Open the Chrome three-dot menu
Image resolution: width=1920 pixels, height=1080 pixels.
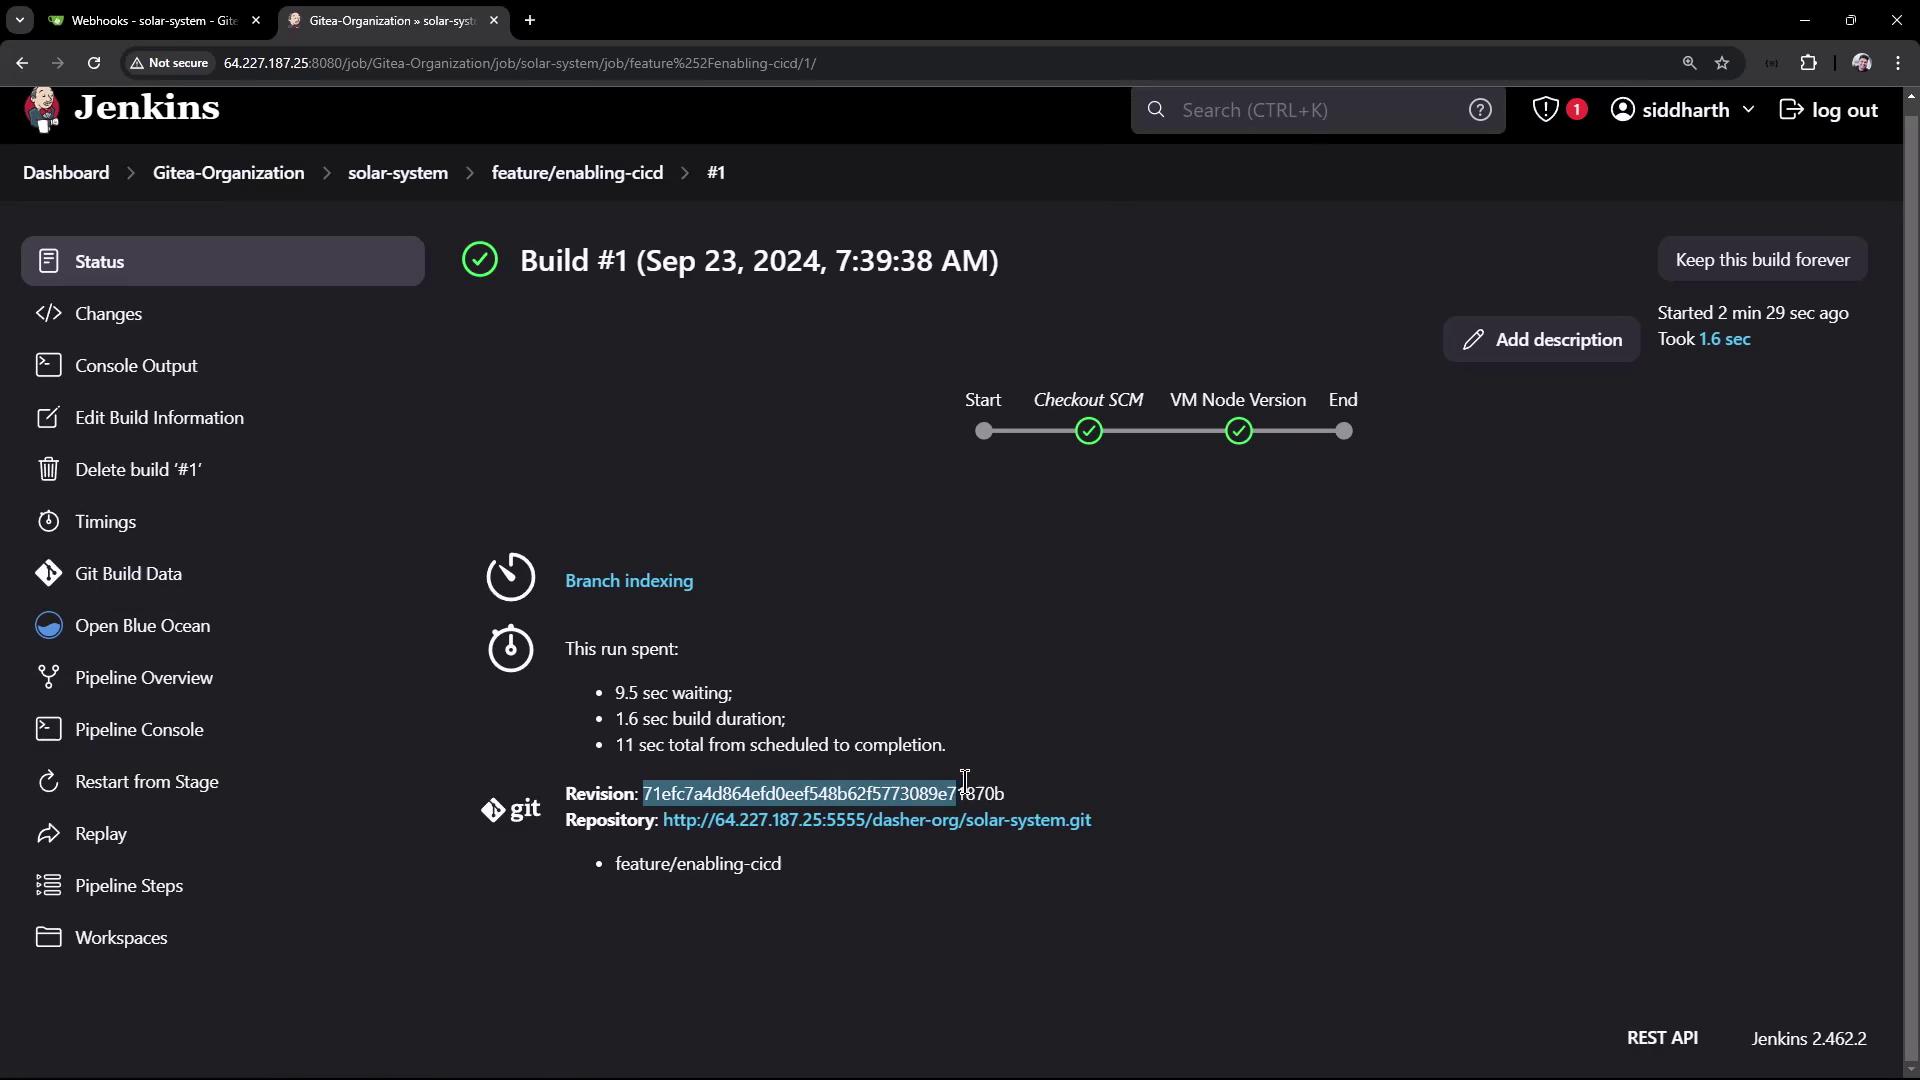tap(1898, 63)
